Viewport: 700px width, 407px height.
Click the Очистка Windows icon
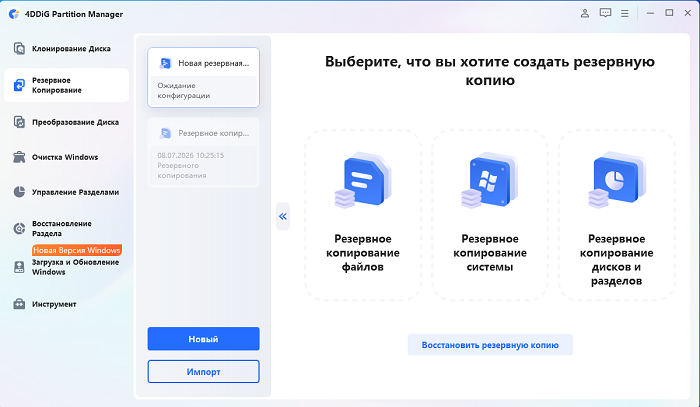click(19, 157)
